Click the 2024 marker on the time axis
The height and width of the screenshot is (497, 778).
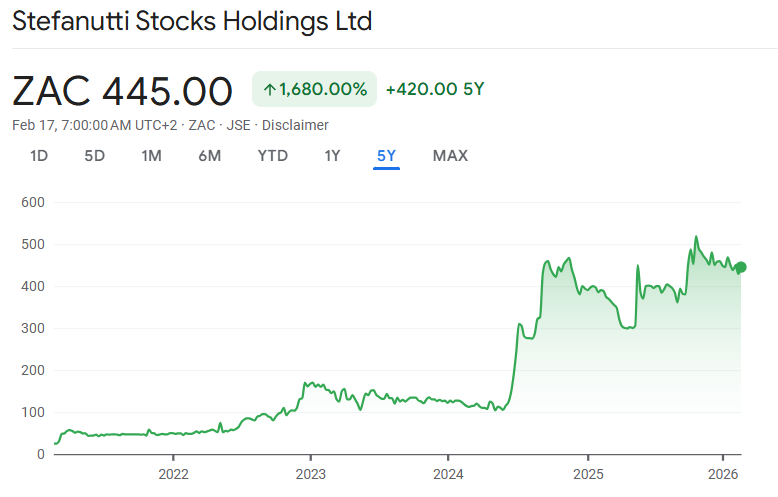coord(449,473)
